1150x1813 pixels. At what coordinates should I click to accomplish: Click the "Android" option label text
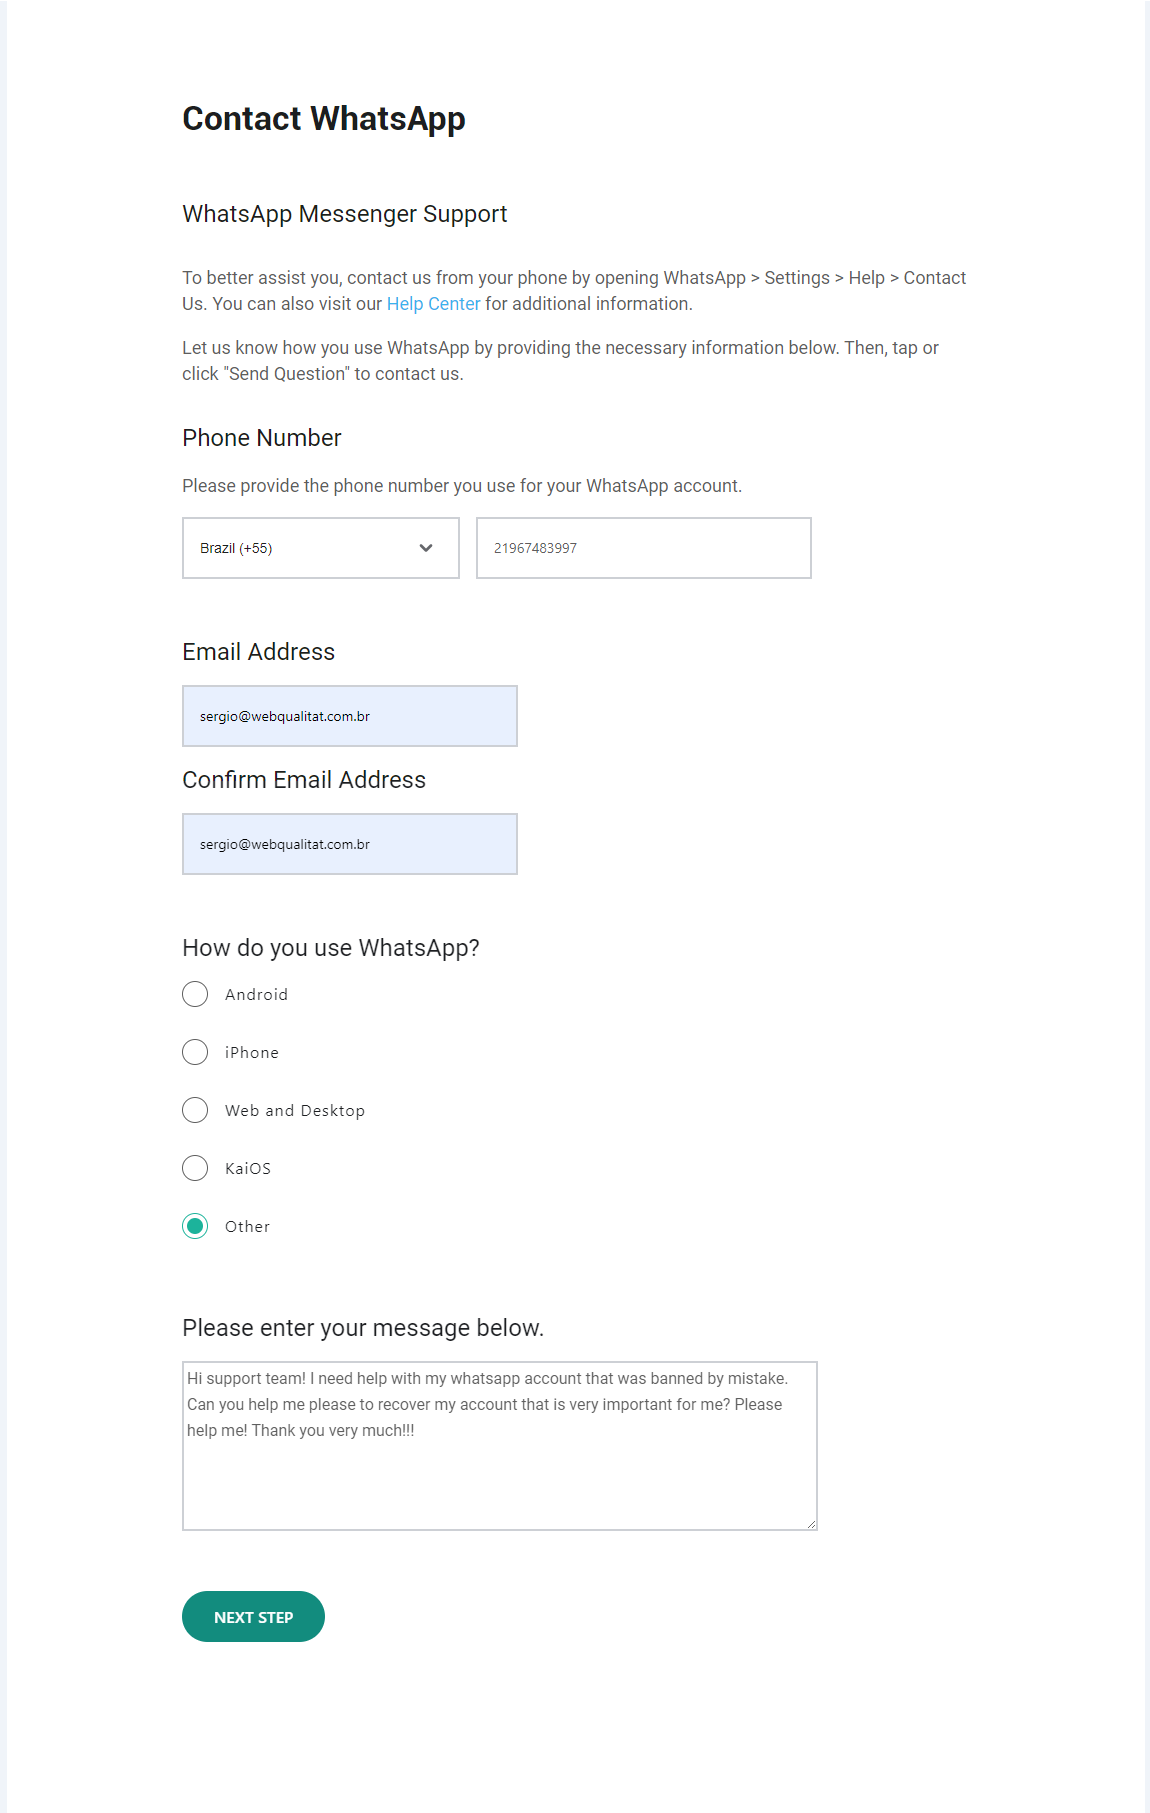point(256,994)
